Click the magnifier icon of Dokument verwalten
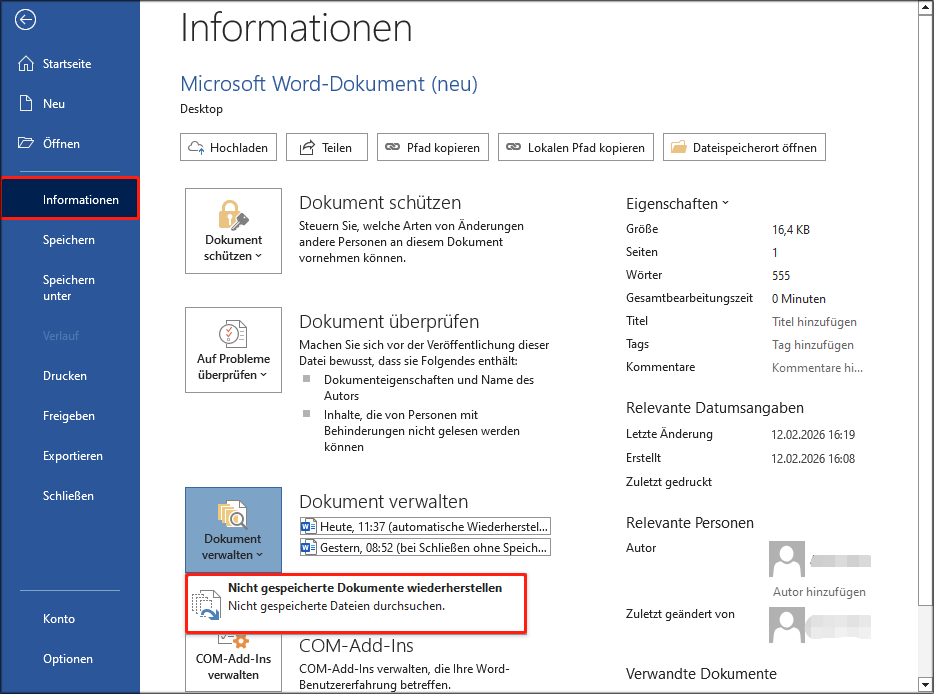 232,515
